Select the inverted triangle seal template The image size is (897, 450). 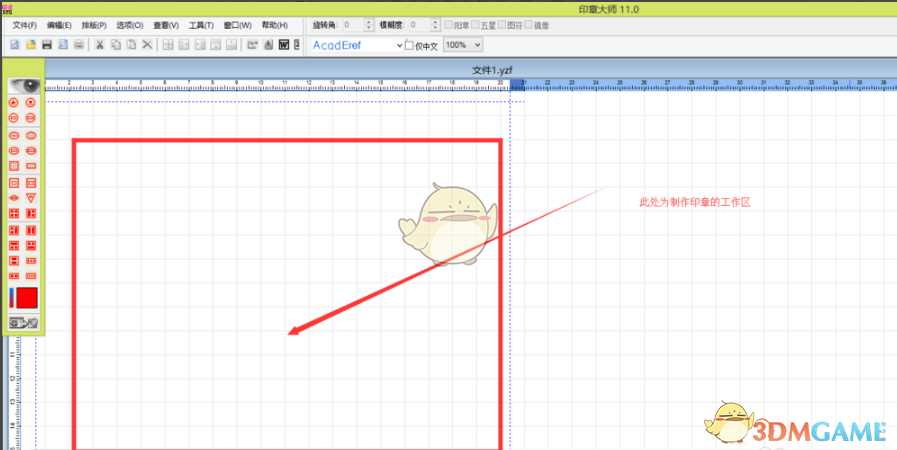(31, 198)
